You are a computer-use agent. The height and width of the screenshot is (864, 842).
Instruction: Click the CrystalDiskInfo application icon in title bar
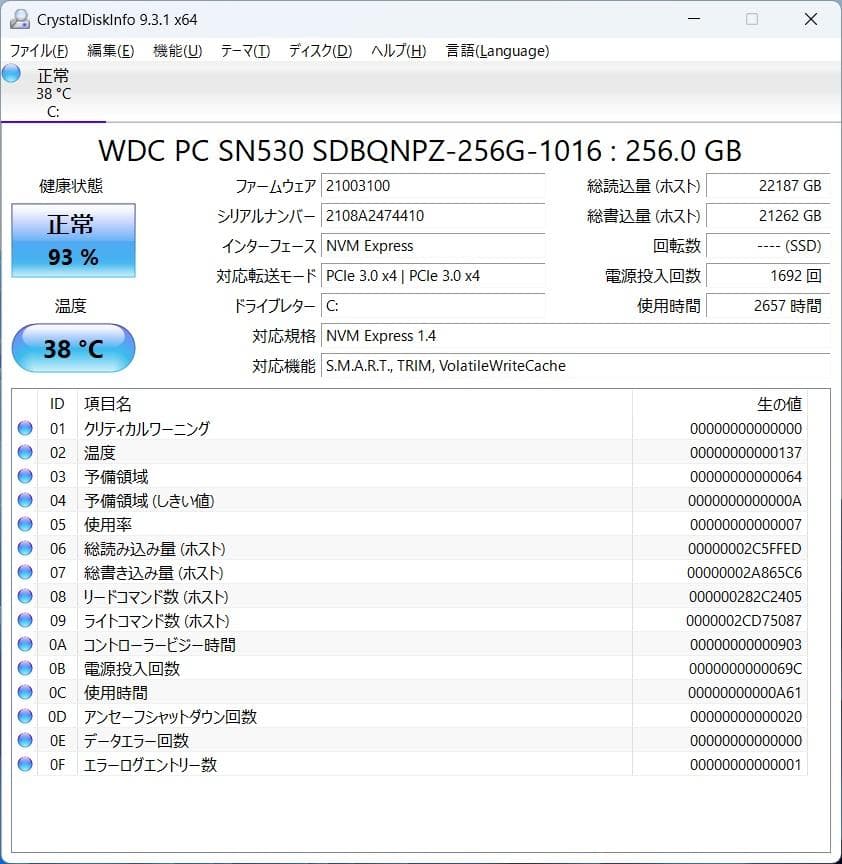(21, 19)
